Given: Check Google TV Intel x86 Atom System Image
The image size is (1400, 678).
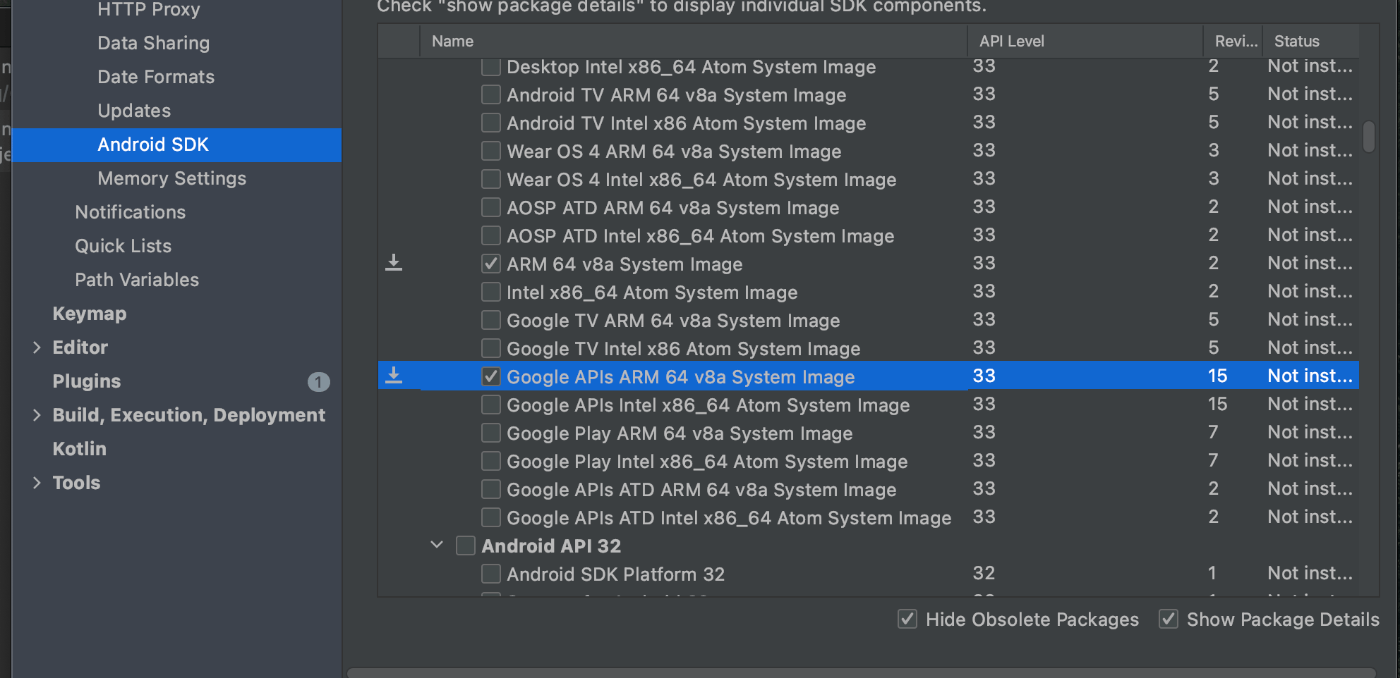Looking at the screenshot, I should pyautogui.click(x=491, y=348).
